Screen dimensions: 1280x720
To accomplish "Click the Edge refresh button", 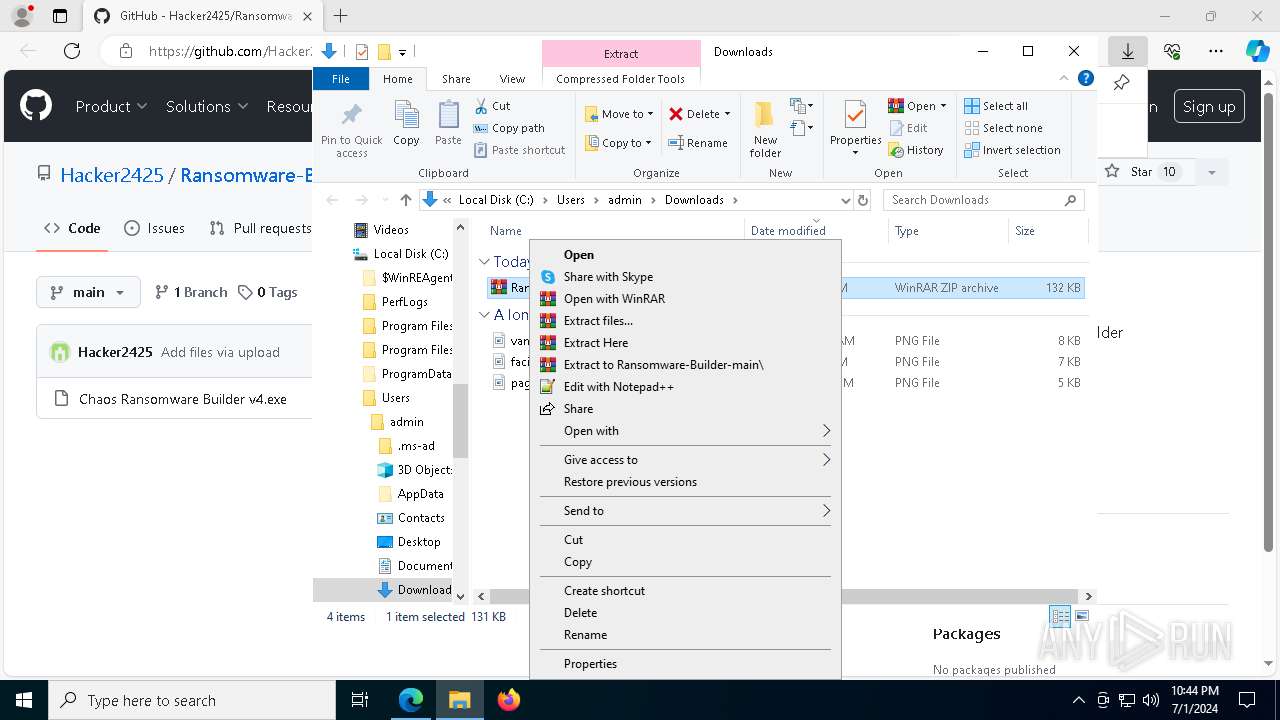I will point(72,51).
